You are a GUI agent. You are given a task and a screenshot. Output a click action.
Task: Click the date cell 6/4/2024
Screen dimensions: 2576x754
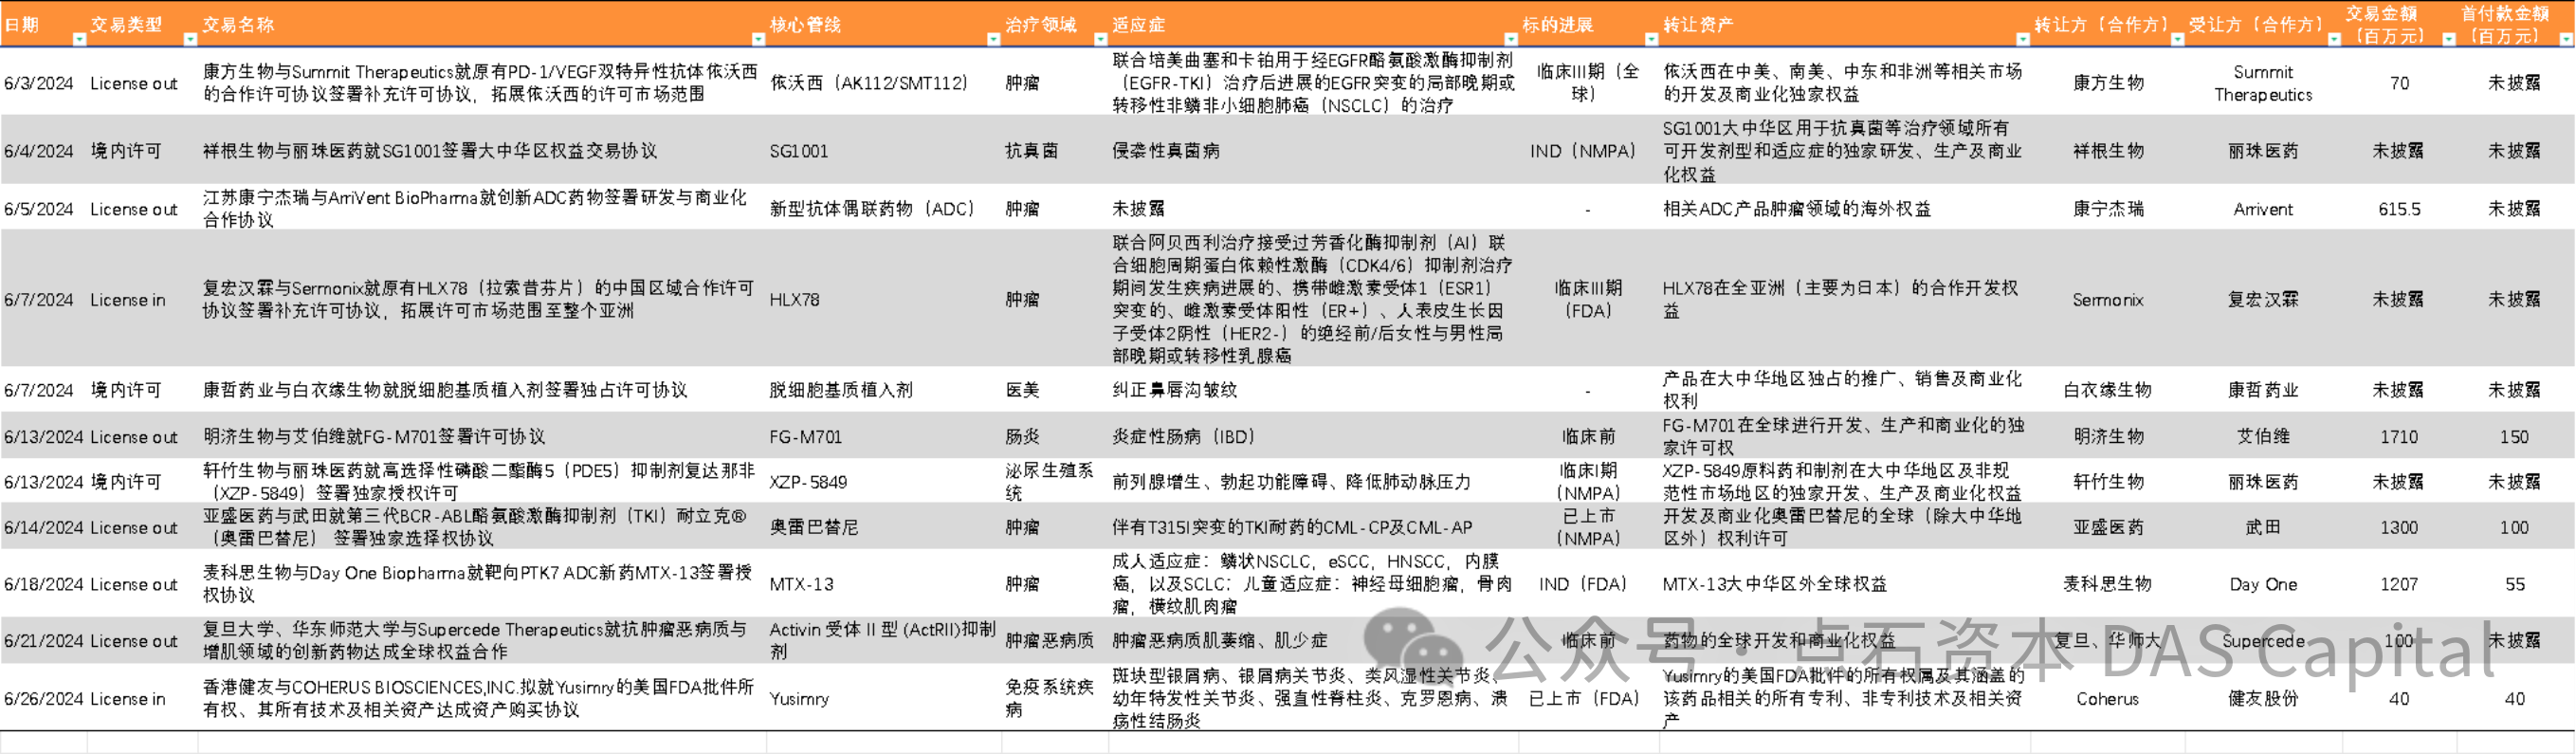coord(39,151)
